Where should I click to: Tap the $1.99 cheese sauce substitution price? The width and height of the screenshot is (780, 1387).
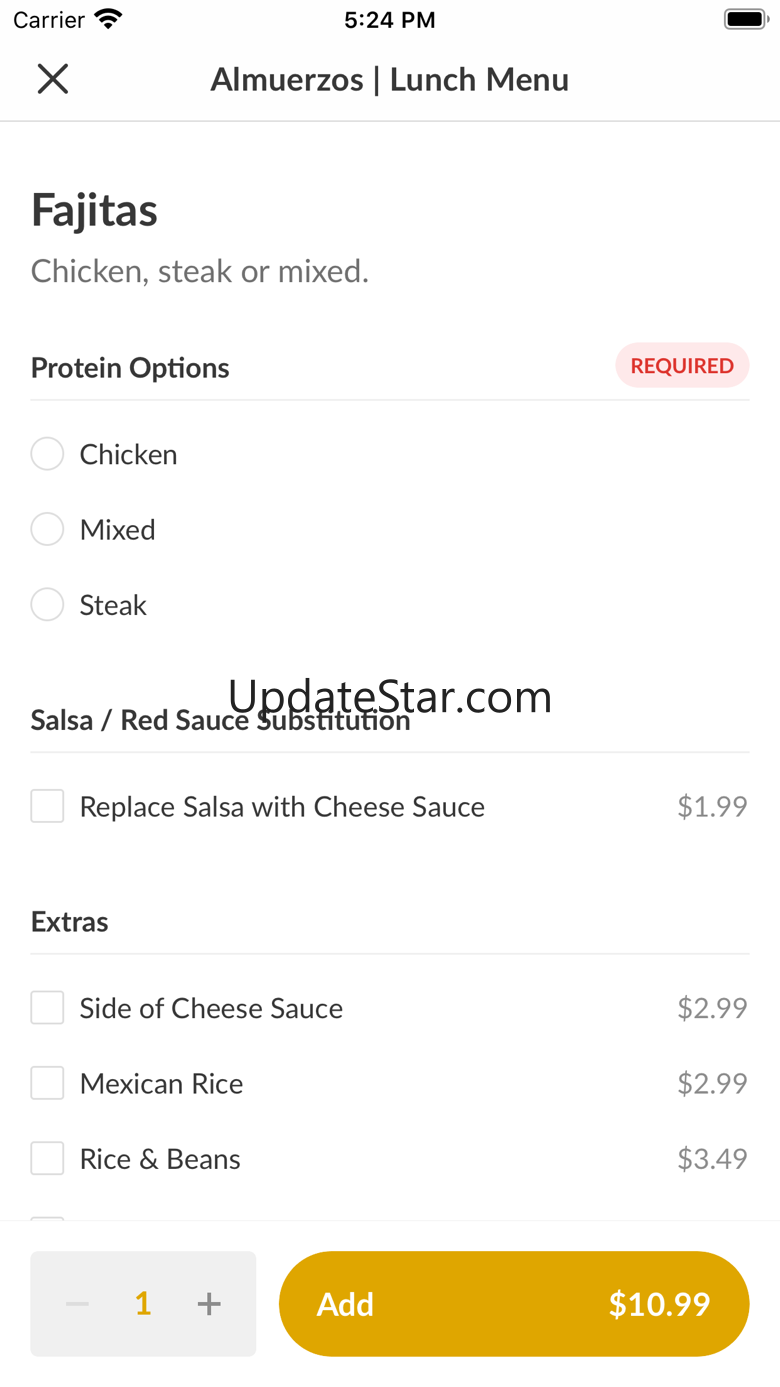[x=712, y=806]
